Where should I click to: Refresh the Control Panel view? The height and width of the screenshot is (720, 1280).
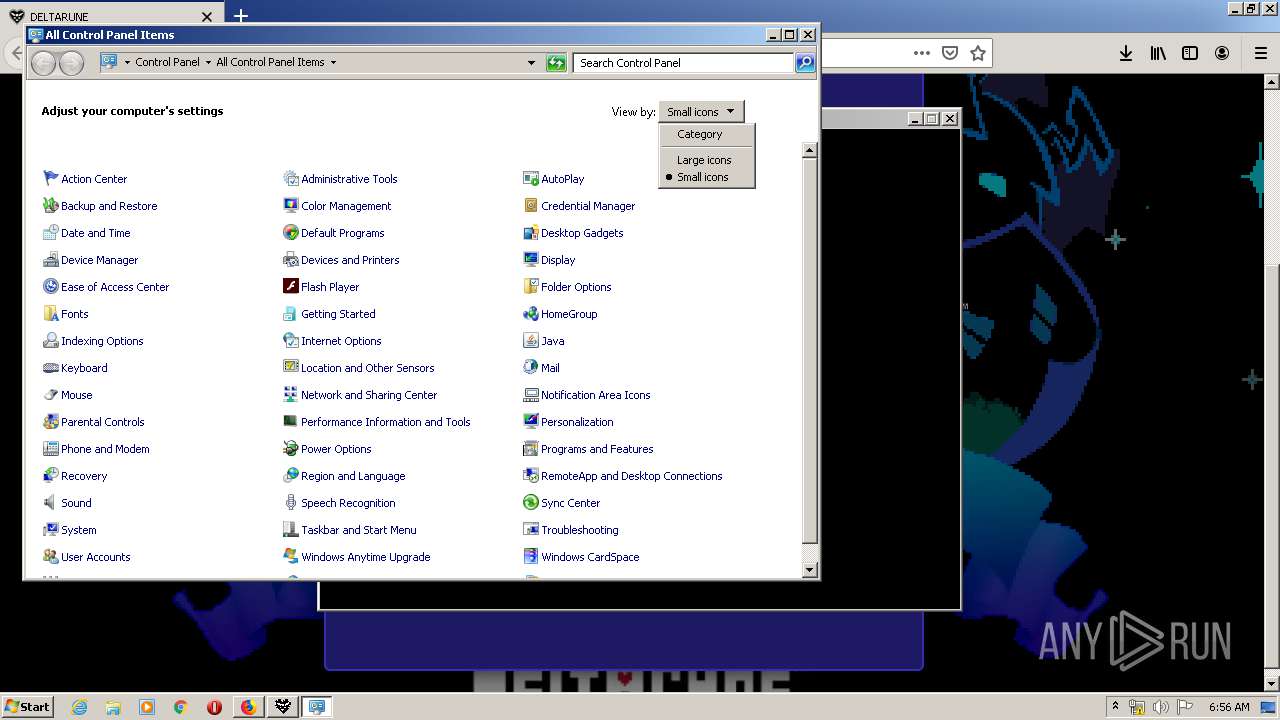pyautogui.click(x=557, y=62)
